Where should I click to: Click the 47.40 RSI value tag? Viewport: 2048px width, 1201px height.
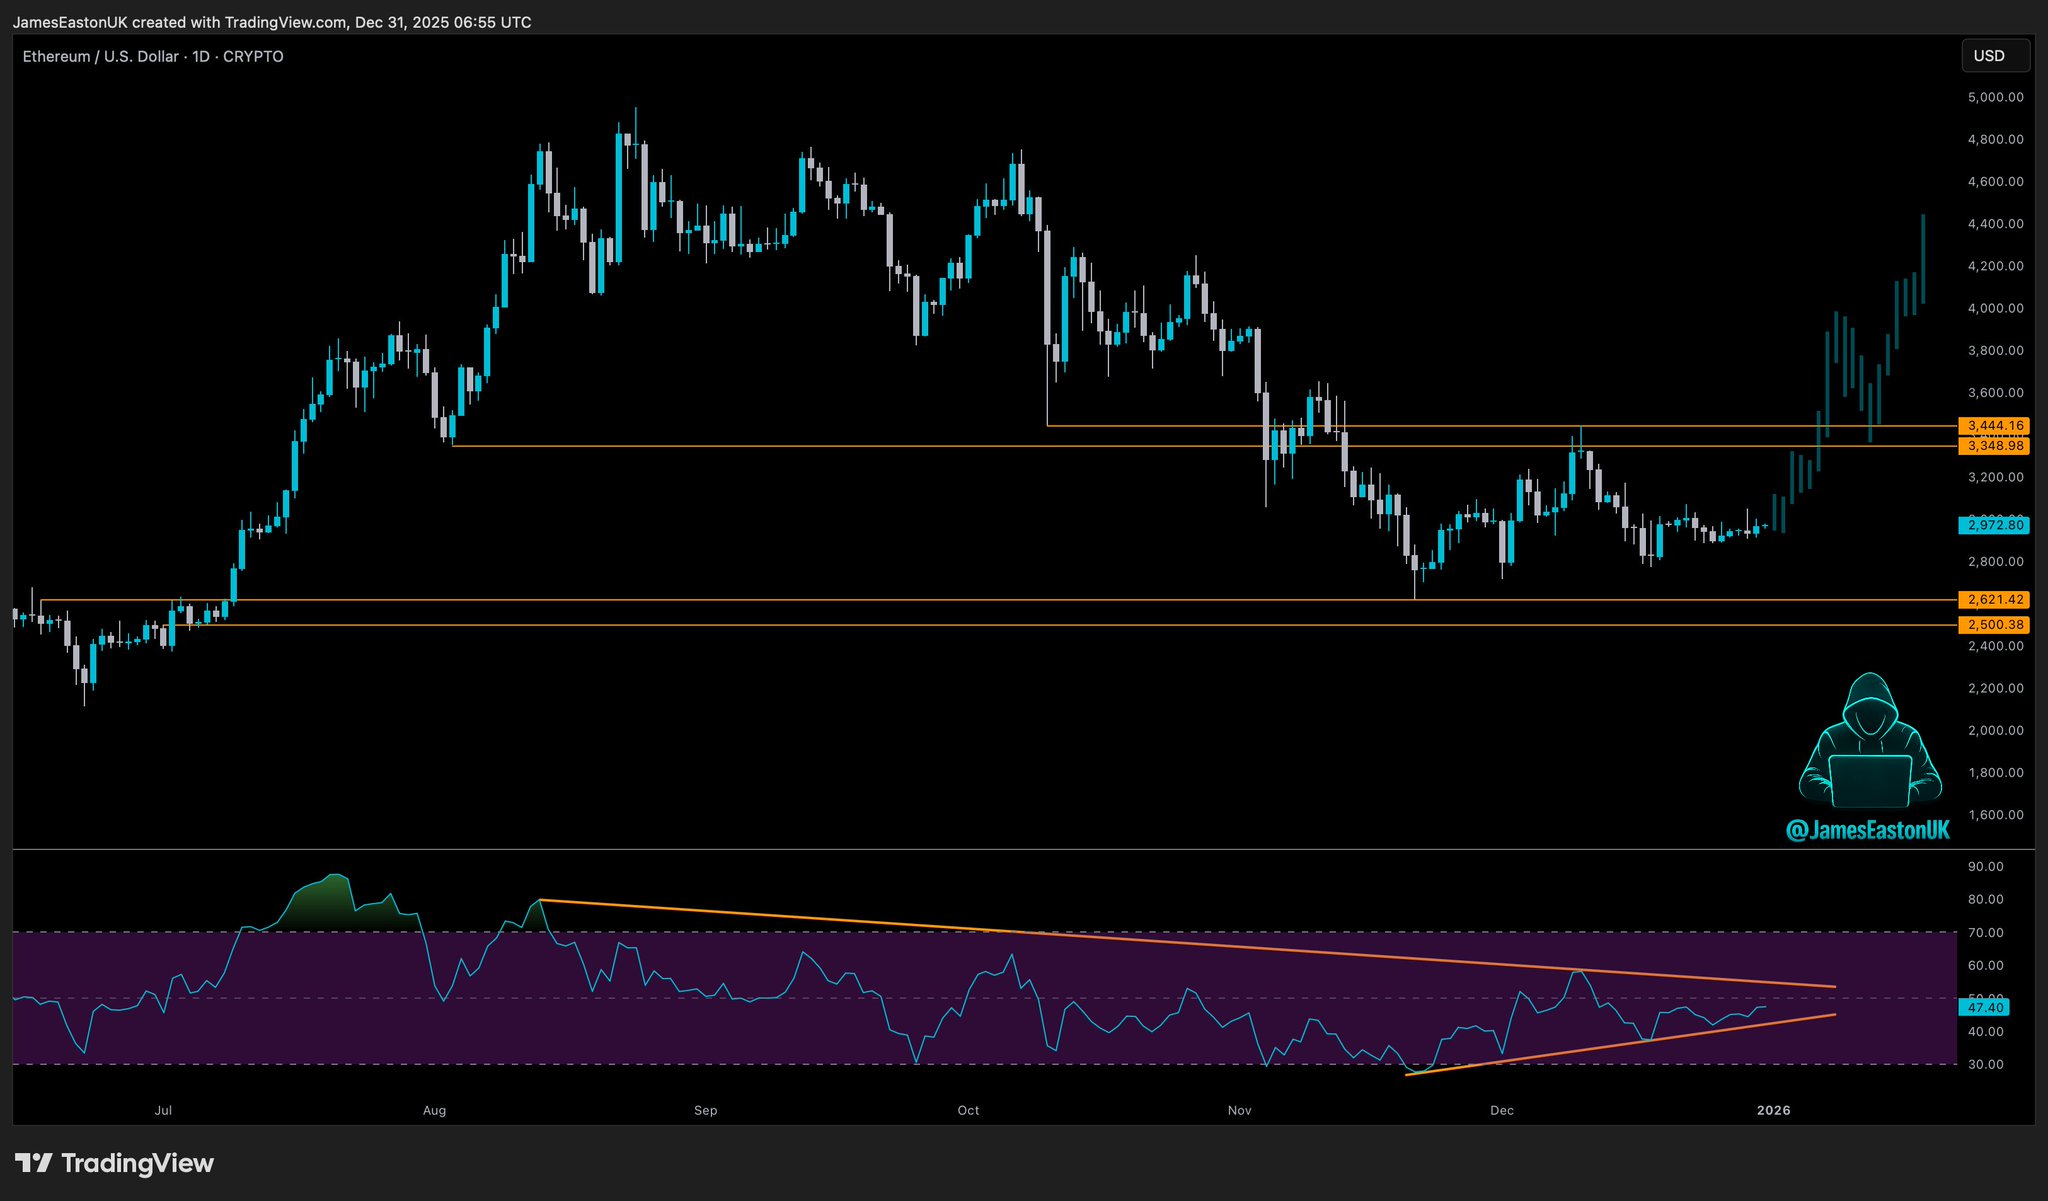tap(1985, 1008)
